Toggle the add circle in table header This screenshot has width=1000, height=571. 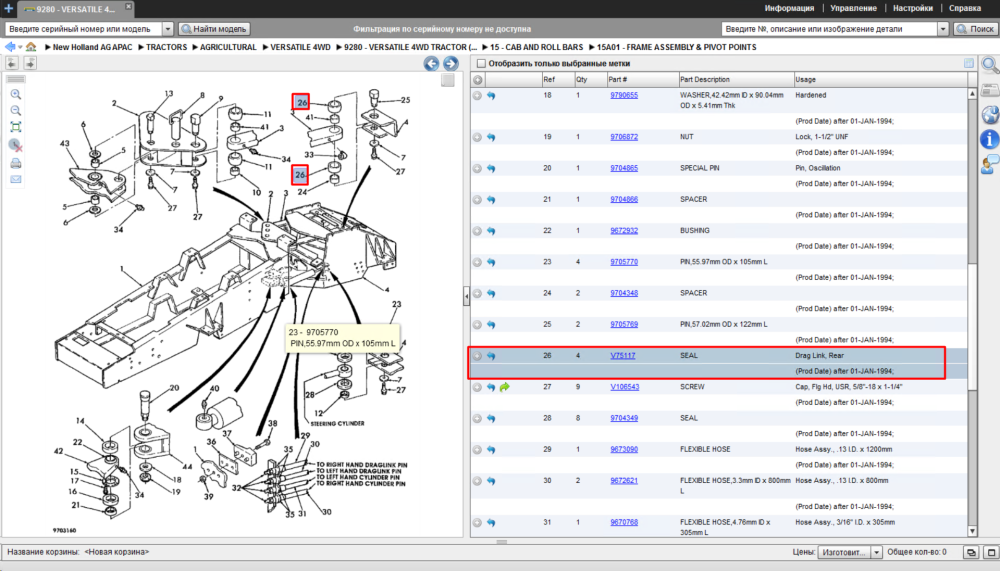[478, 80]
